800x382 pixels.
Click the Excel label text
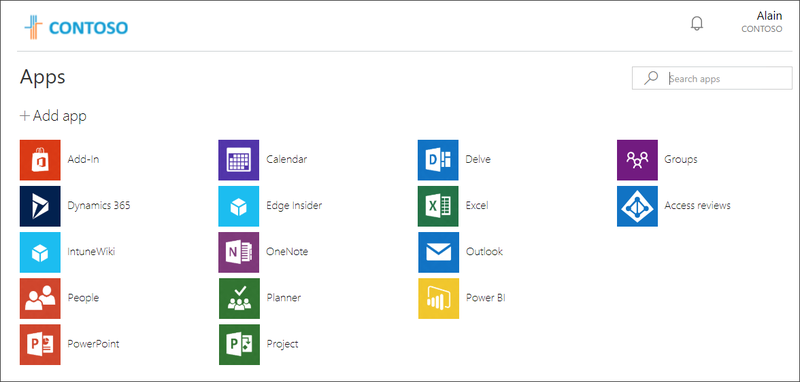477,206
